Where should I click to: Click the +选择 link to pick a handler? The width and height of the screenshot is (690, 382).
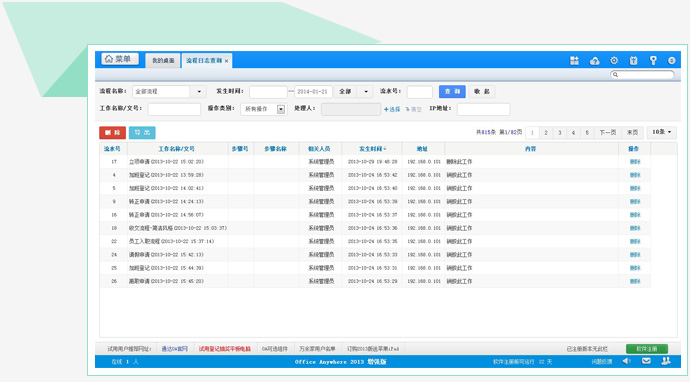(x=392, y=109)
